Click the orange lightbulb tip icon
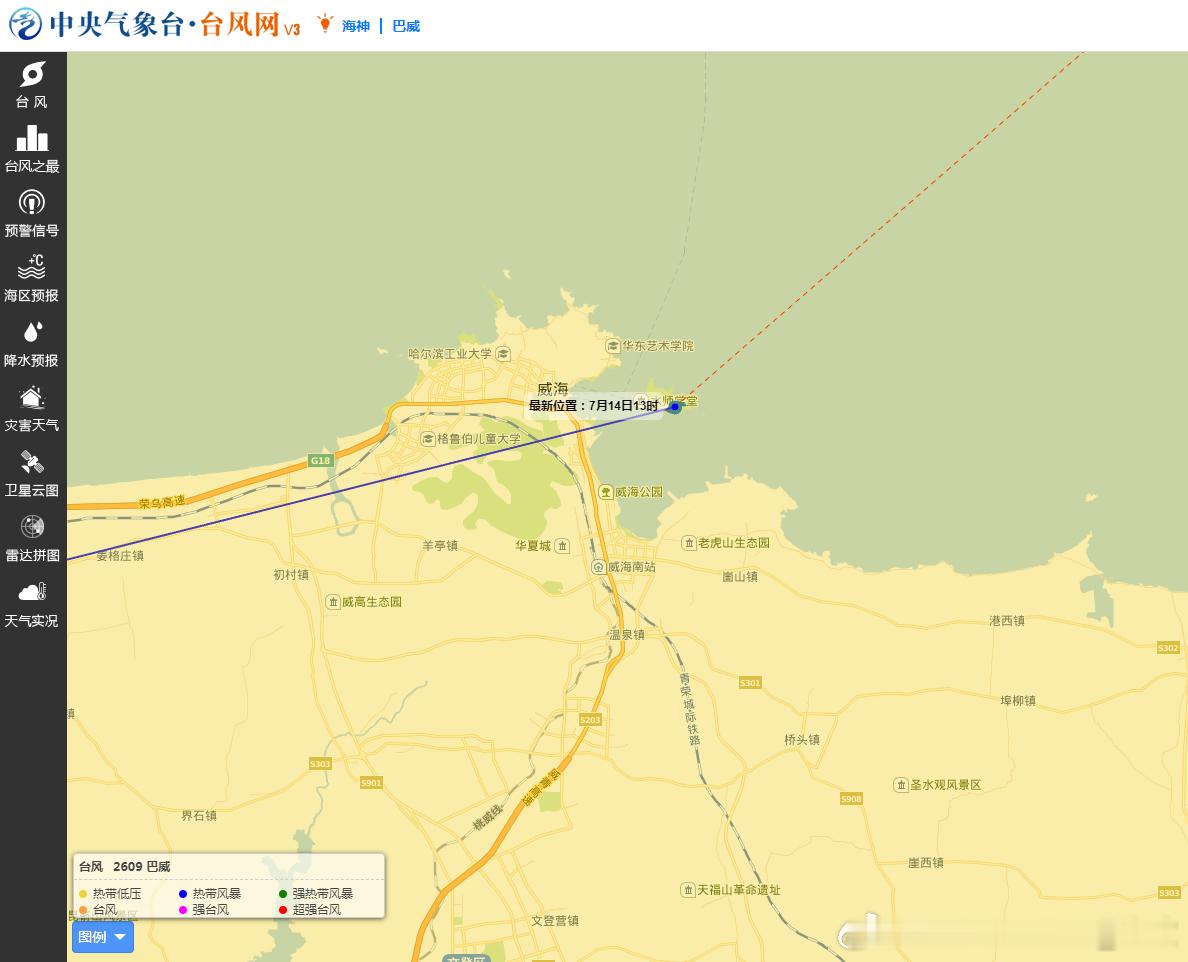The width and height of the screenshot is (1188, 962). pos(325,23)
